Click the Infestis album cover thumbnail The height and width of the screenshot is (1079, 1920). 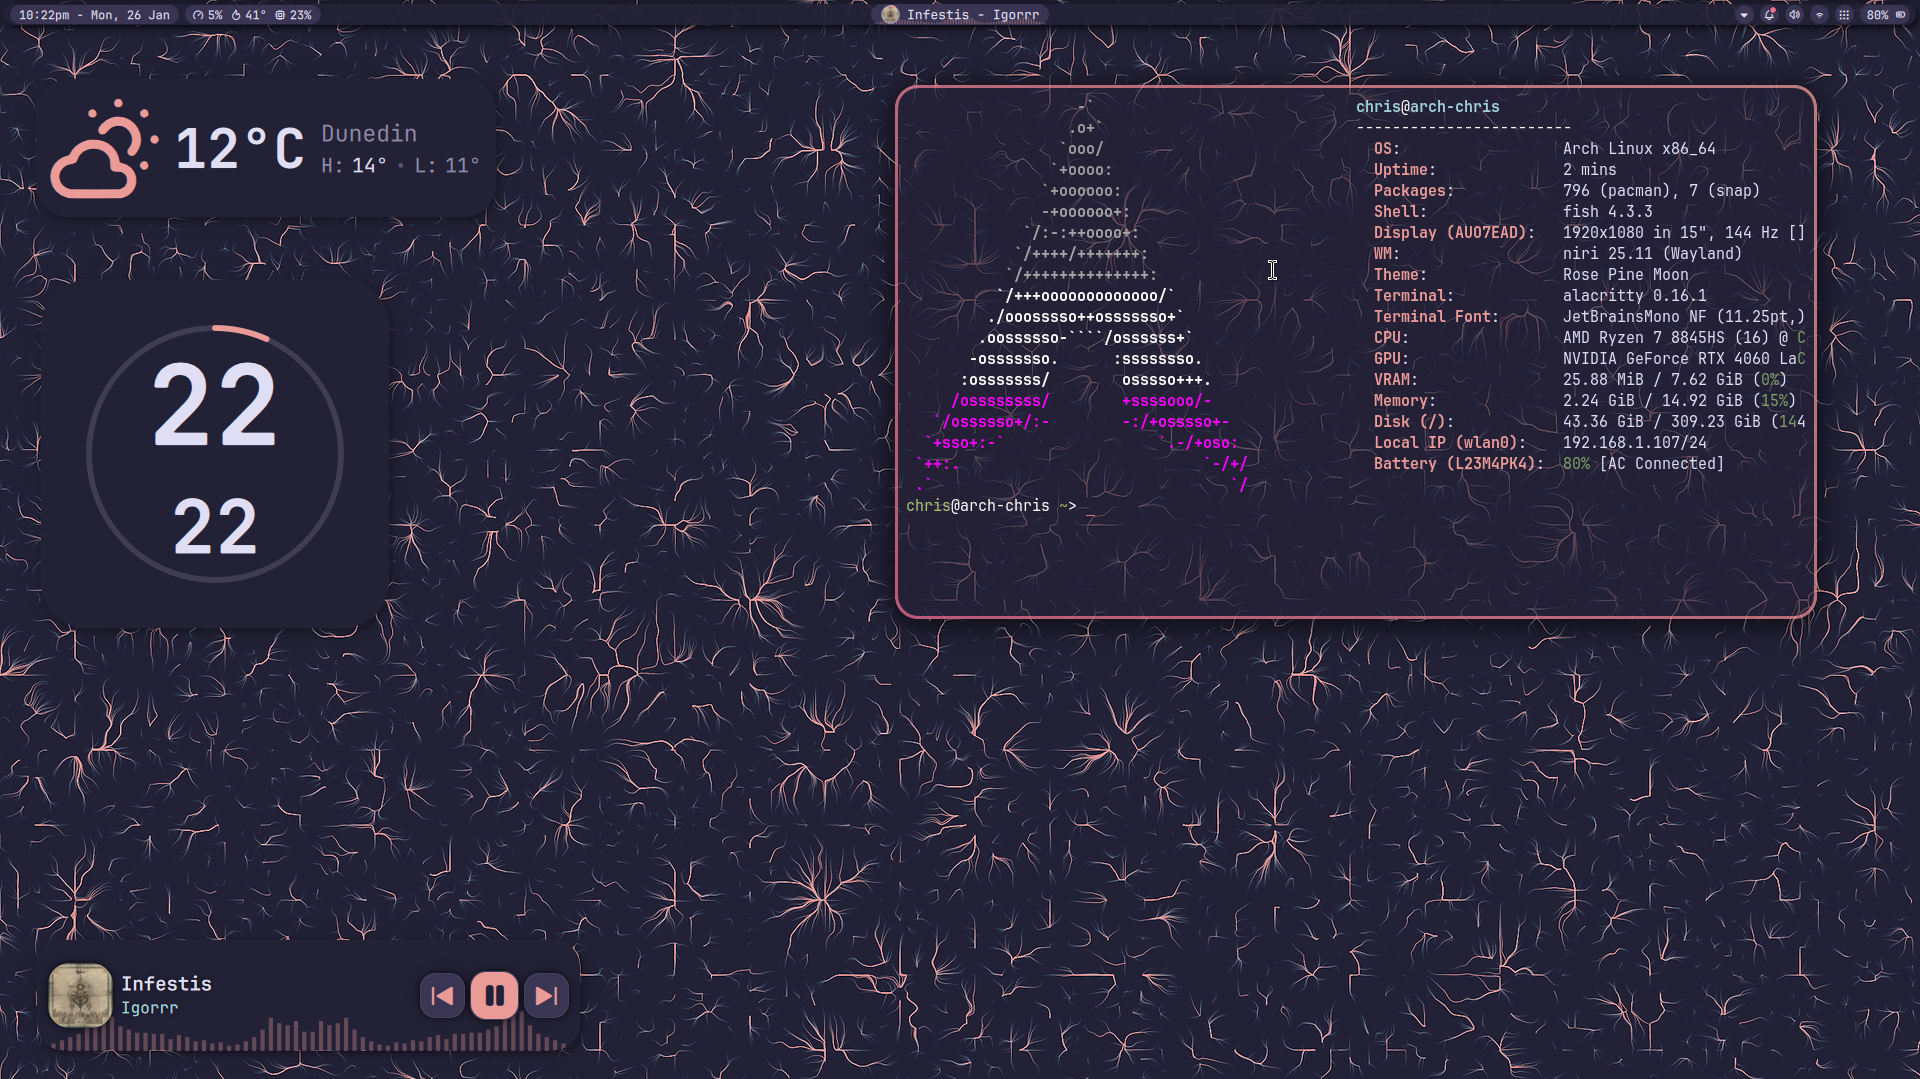(x=80, y=995)
